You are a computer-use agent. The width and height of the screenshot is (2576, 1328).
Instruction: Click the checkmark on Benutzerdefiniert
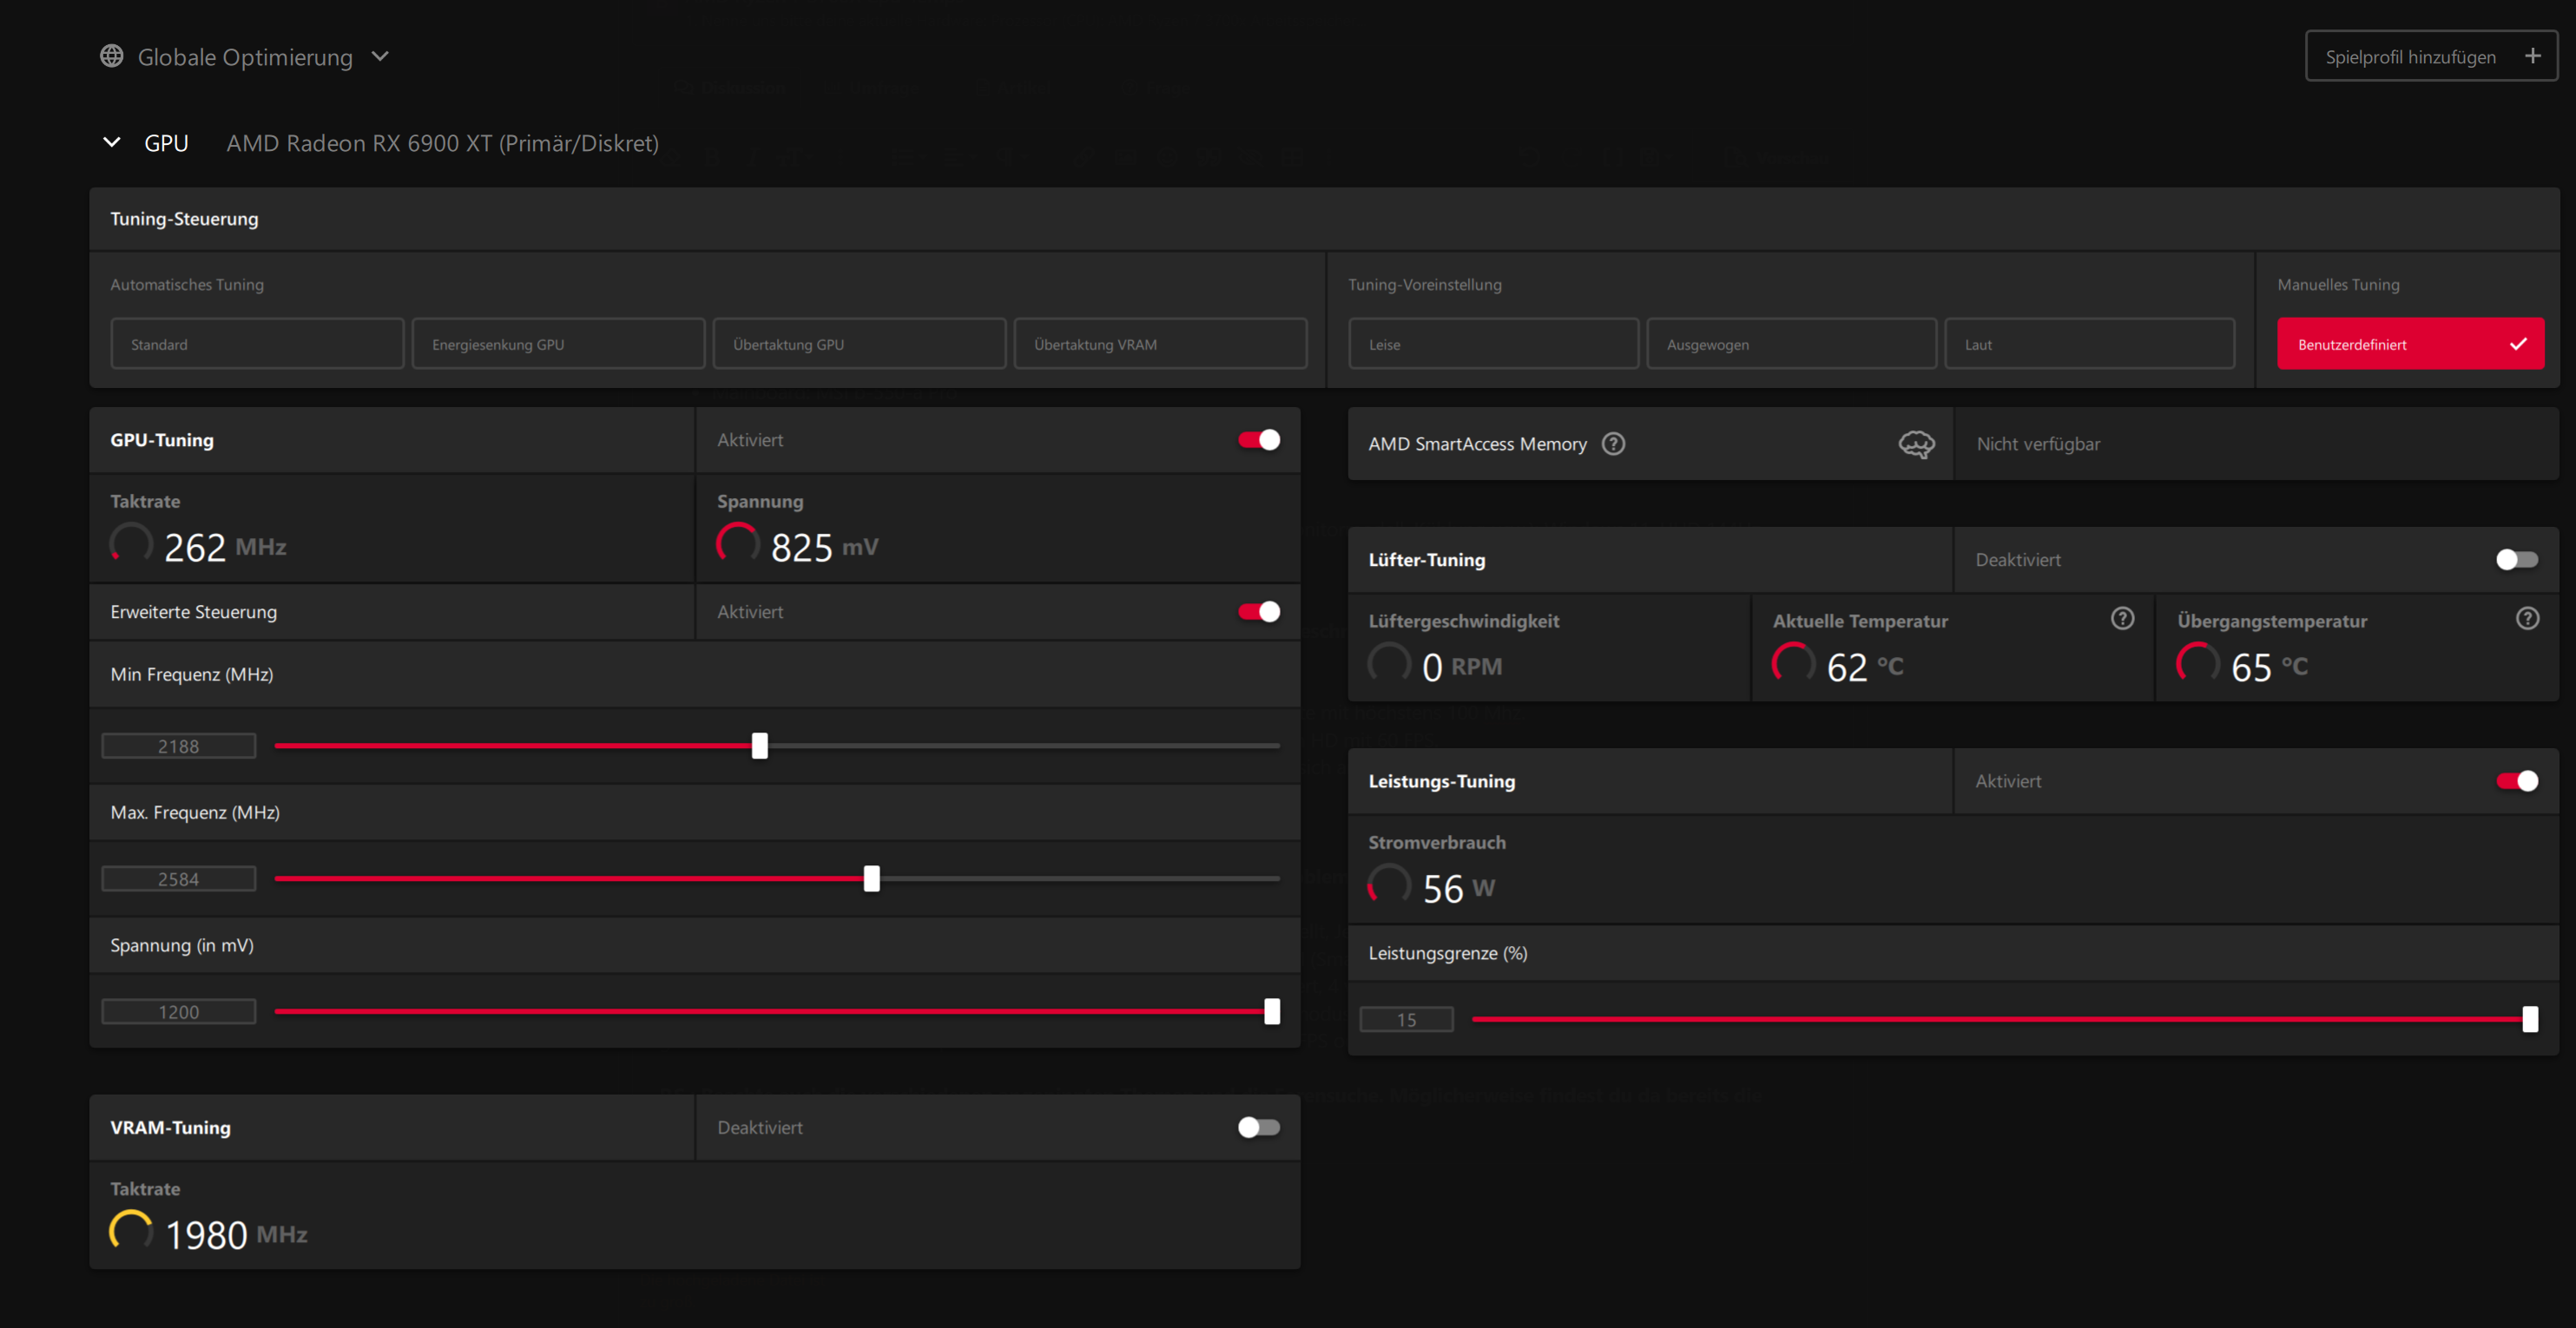click(x=2518, y=344)
